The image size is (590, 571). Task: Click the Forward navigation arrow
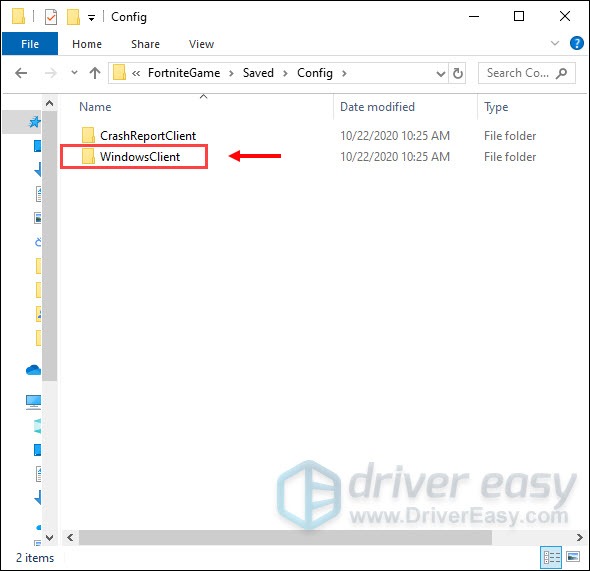click(50, 73)
